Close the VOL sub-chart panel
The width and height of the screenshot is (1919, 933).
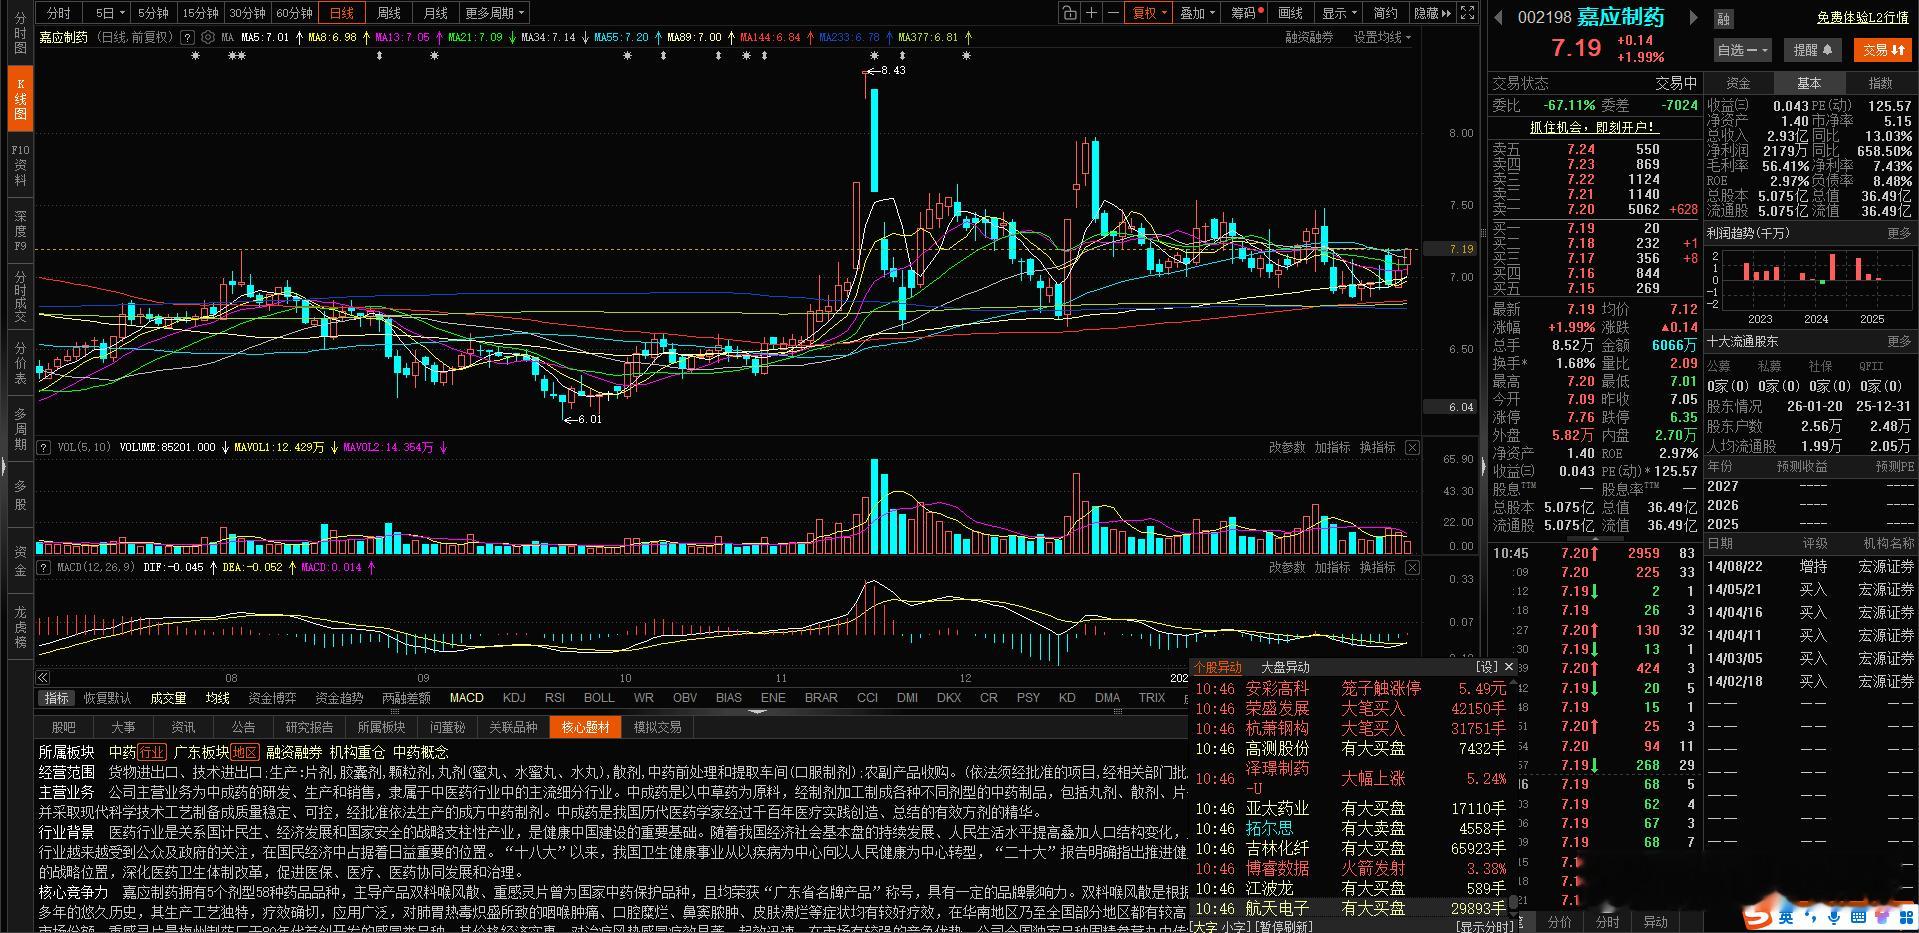tap(1412, 448)
